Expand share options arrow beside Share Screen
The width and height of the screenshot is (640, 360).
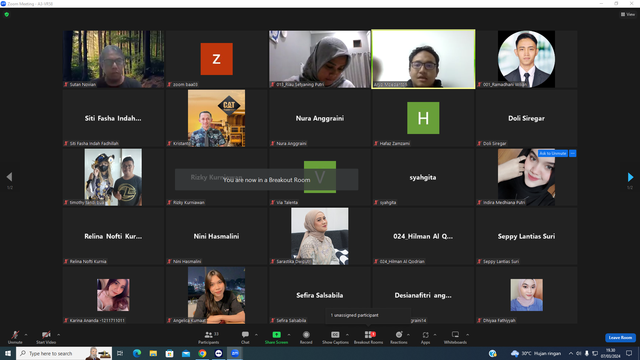pyautogui.click(x=289, y=335)
